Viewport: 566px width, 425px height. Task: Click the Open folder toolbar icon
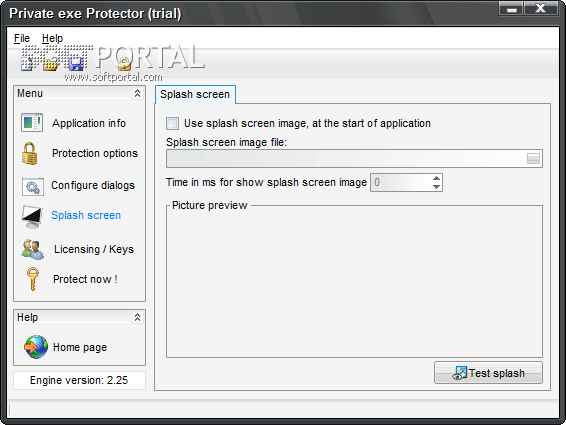51,64
